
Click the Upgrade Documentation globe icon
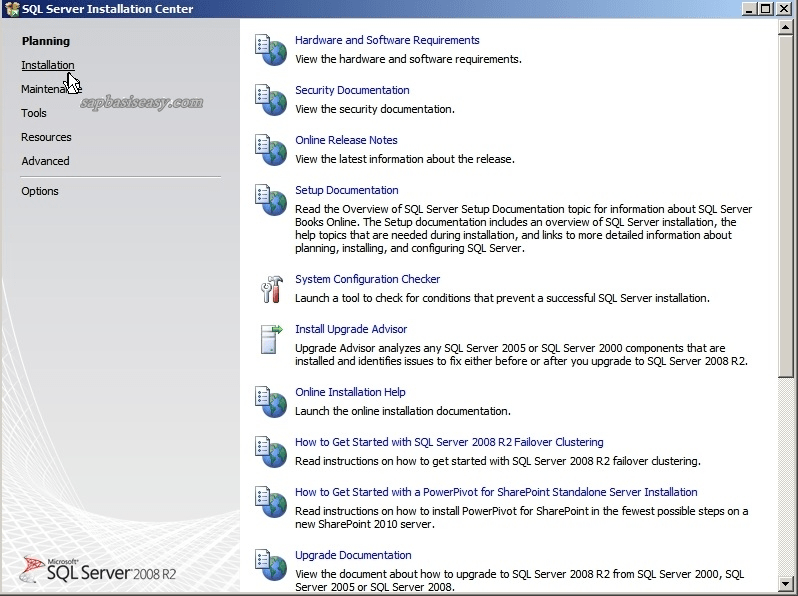click(271, 564)
